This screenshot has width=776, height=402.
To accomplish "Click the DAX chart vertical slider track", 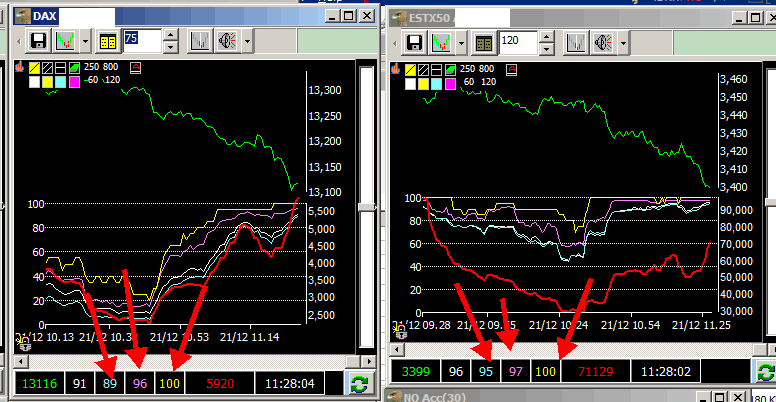I will pyautogui.click(x=367, y=208).
